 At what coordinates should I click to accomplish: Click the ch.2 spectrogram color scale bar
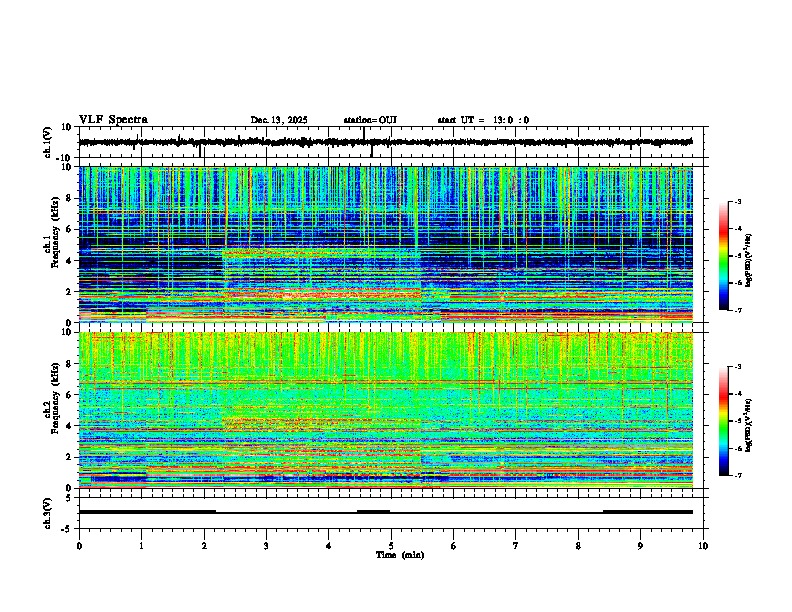coord(724,421)
